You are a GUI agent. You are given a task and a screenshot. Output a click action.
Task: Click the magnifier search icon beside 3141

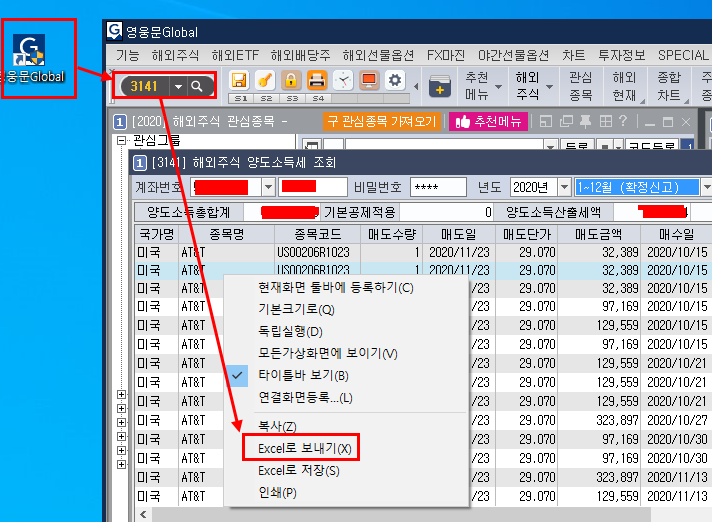tap(197, 86)
